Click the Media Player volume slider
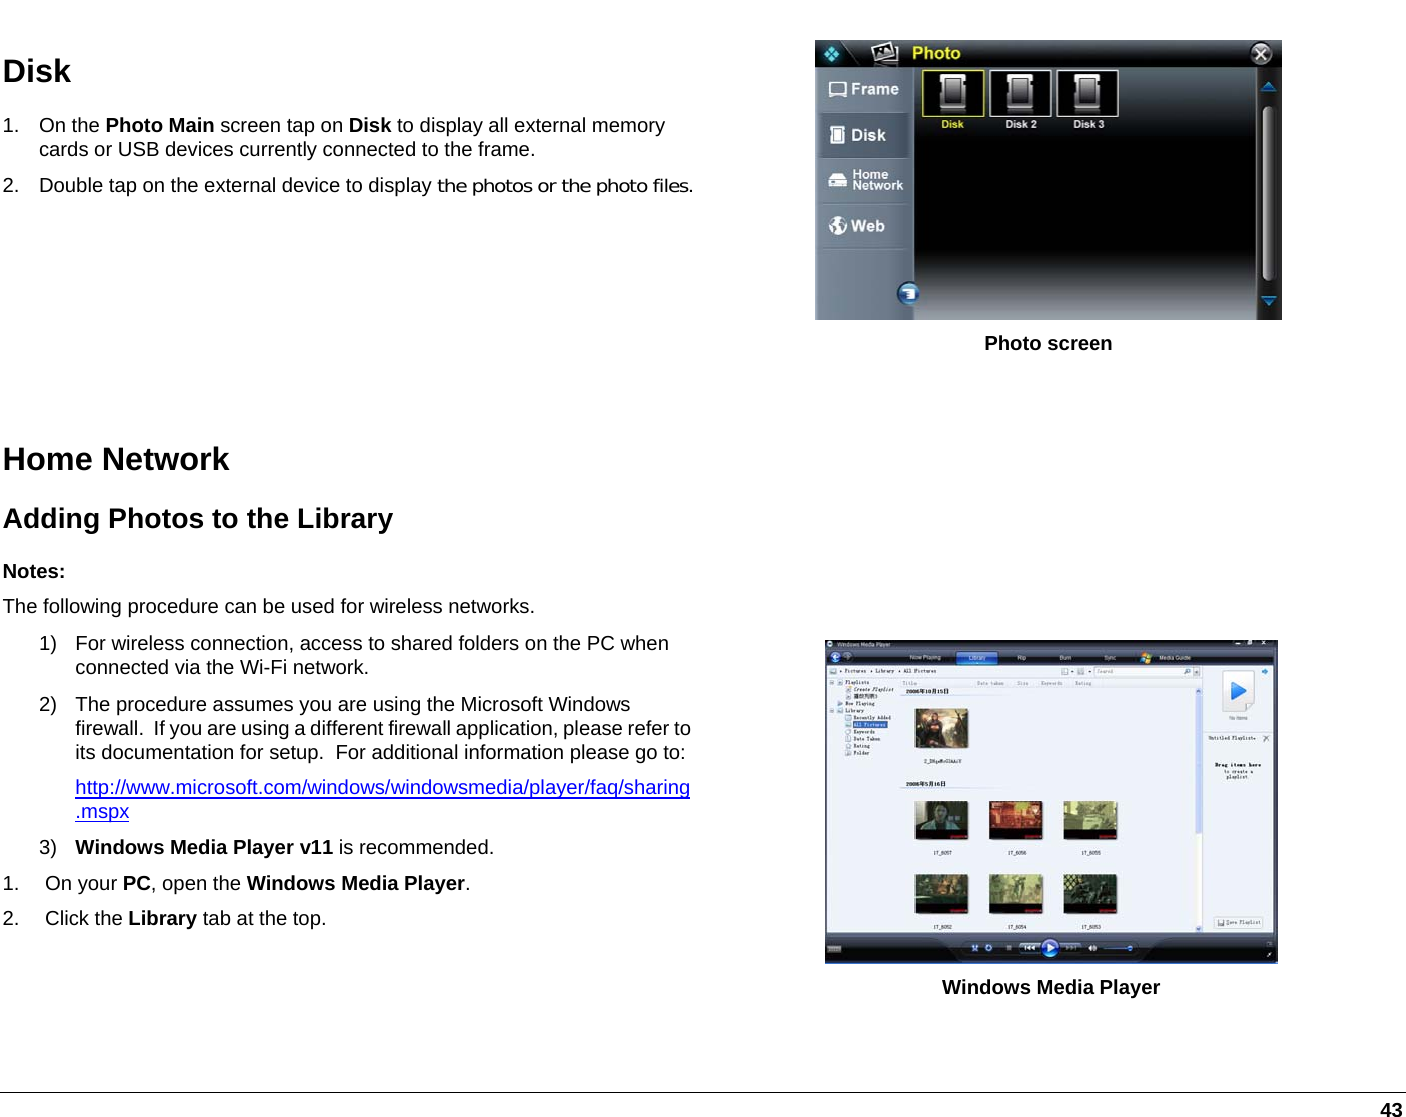 tap(1117, 948)
